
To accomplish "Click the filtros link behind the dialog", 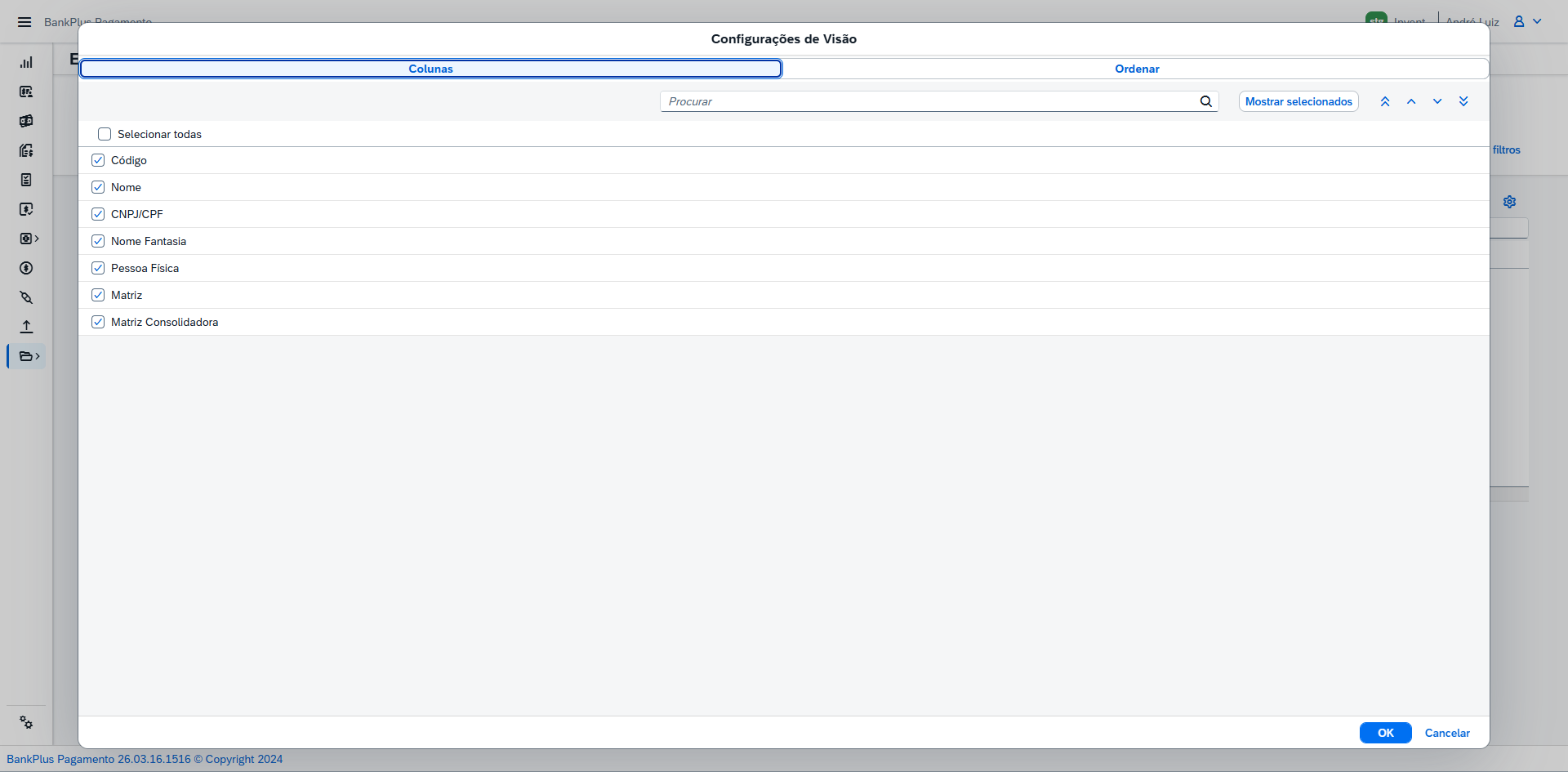I will coord(1506,150).
